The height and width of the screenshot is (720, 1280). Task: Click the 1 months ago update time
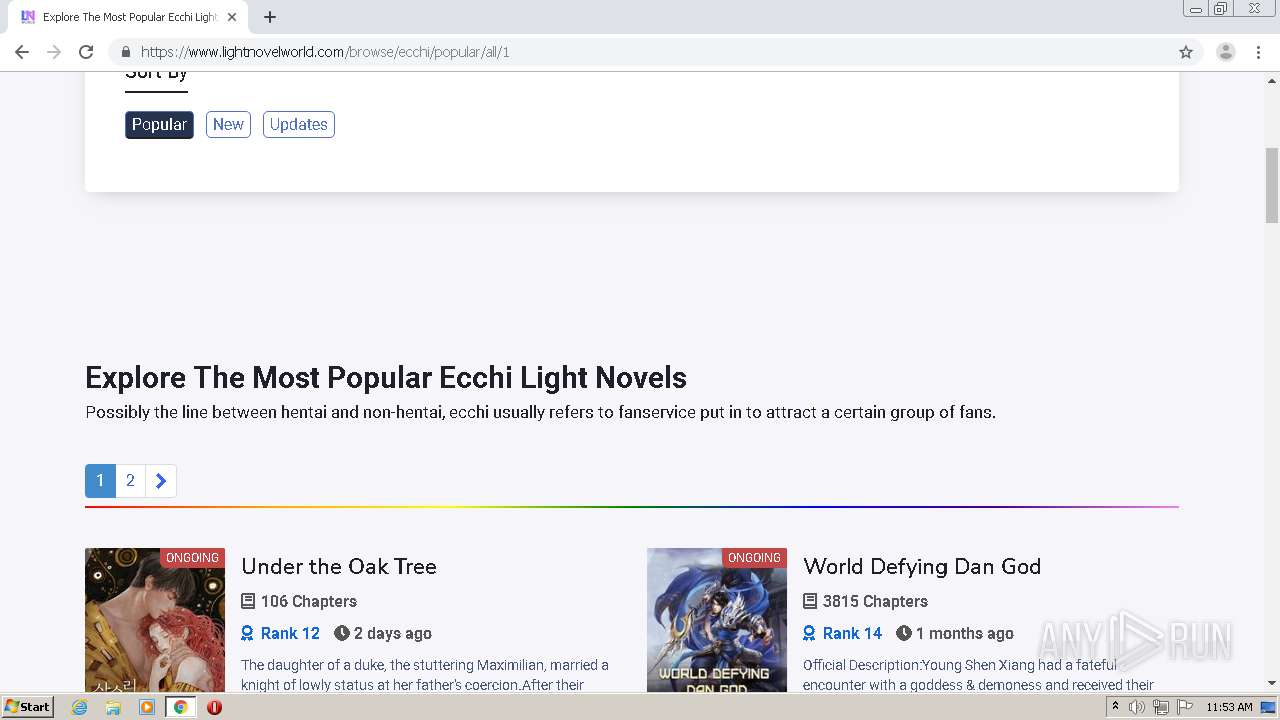[x=965, y=633]
